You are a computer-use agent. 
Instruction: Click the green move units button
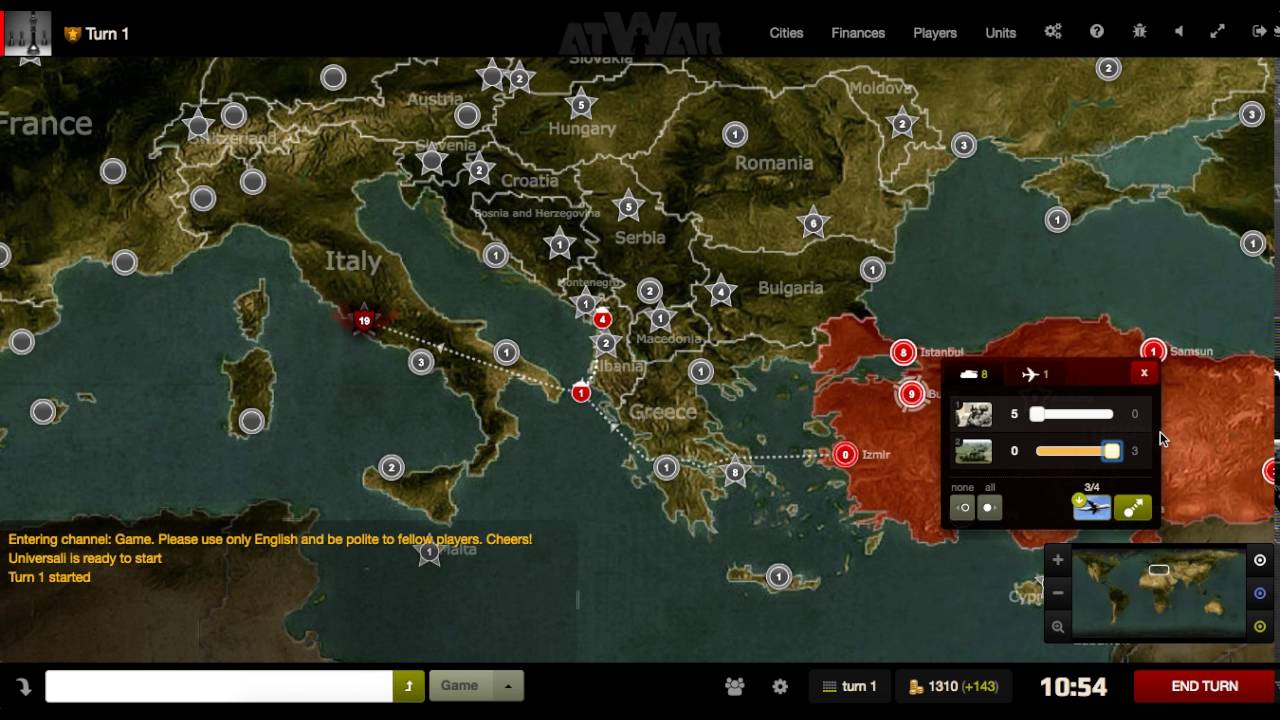(1133, 507)
